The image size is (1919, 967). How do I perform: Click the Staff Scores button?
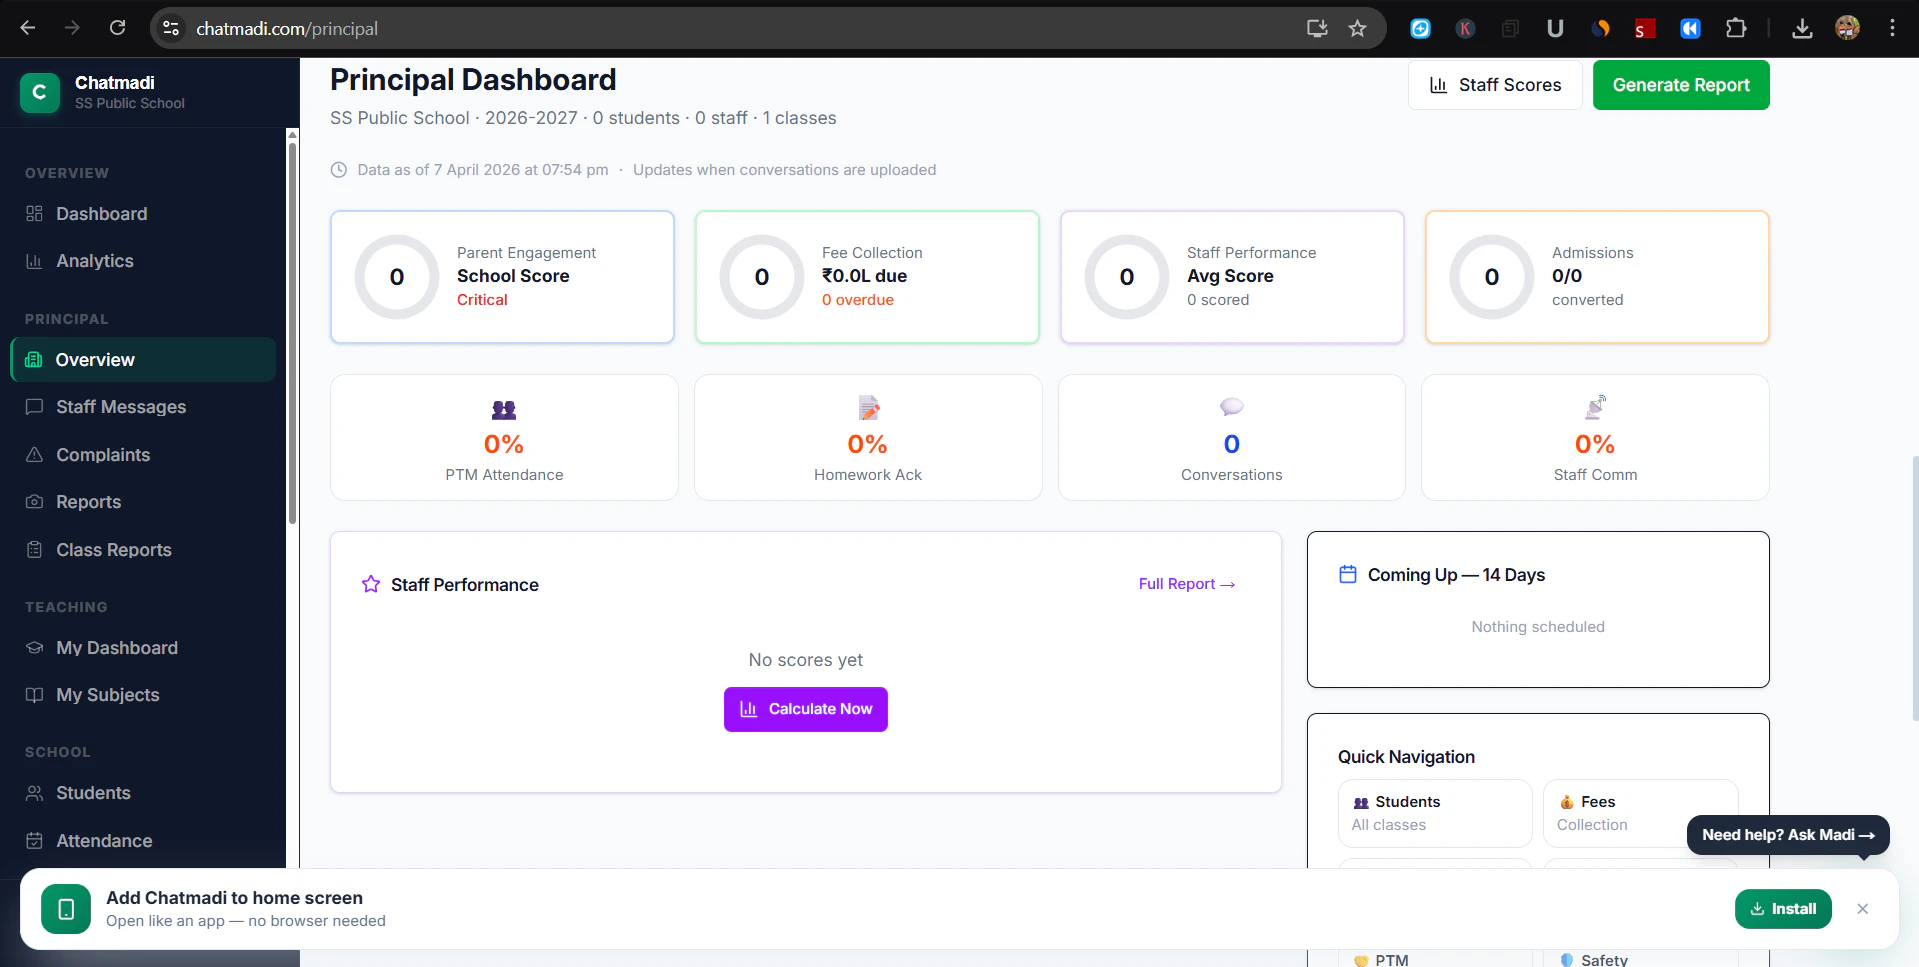[x=1495, y=85]
